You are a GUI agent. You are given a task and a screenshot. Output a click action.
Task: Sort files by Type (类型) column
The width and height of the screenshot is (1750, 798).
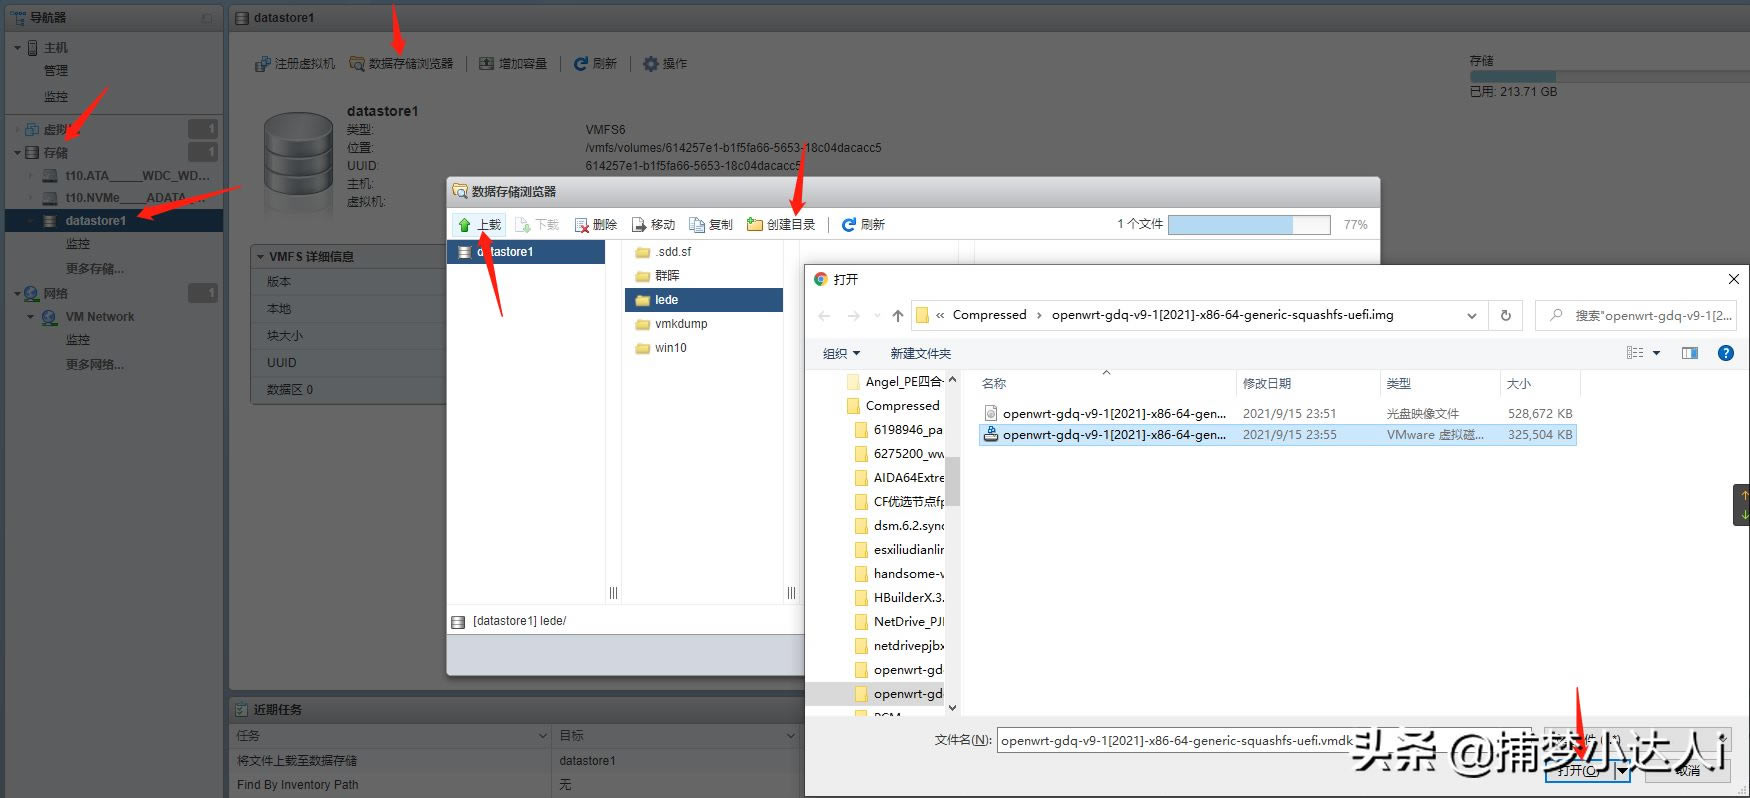coord(1439,384)
